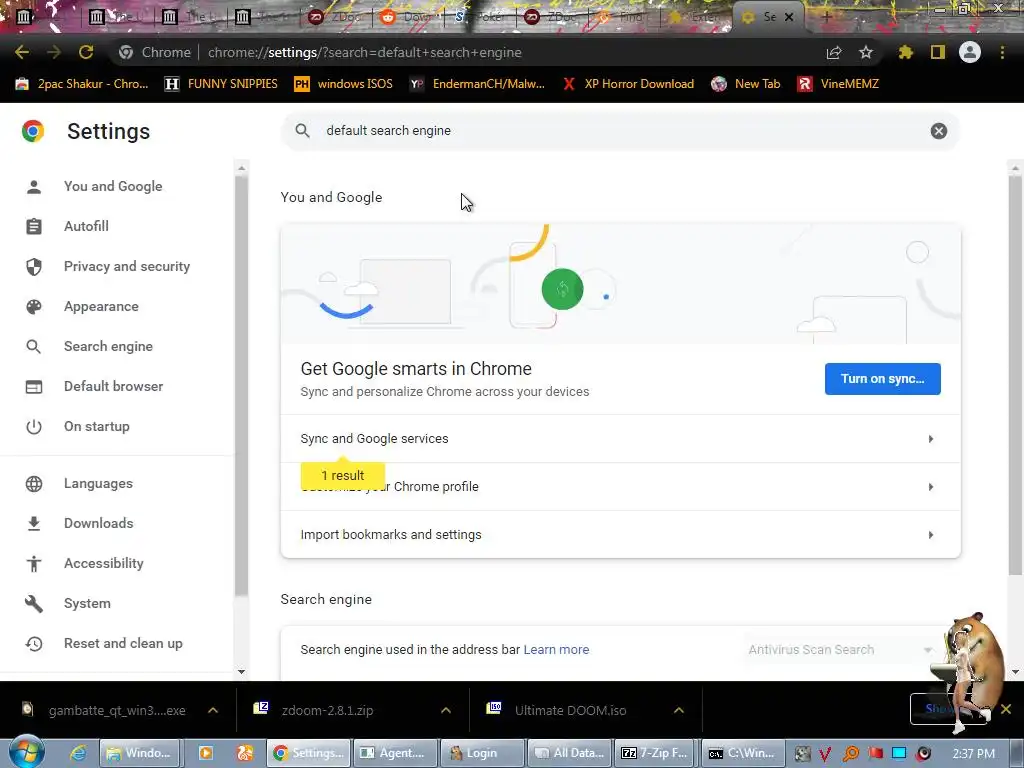
Task: Open Learn more link for search engine
Action: [x=556, y=650]
